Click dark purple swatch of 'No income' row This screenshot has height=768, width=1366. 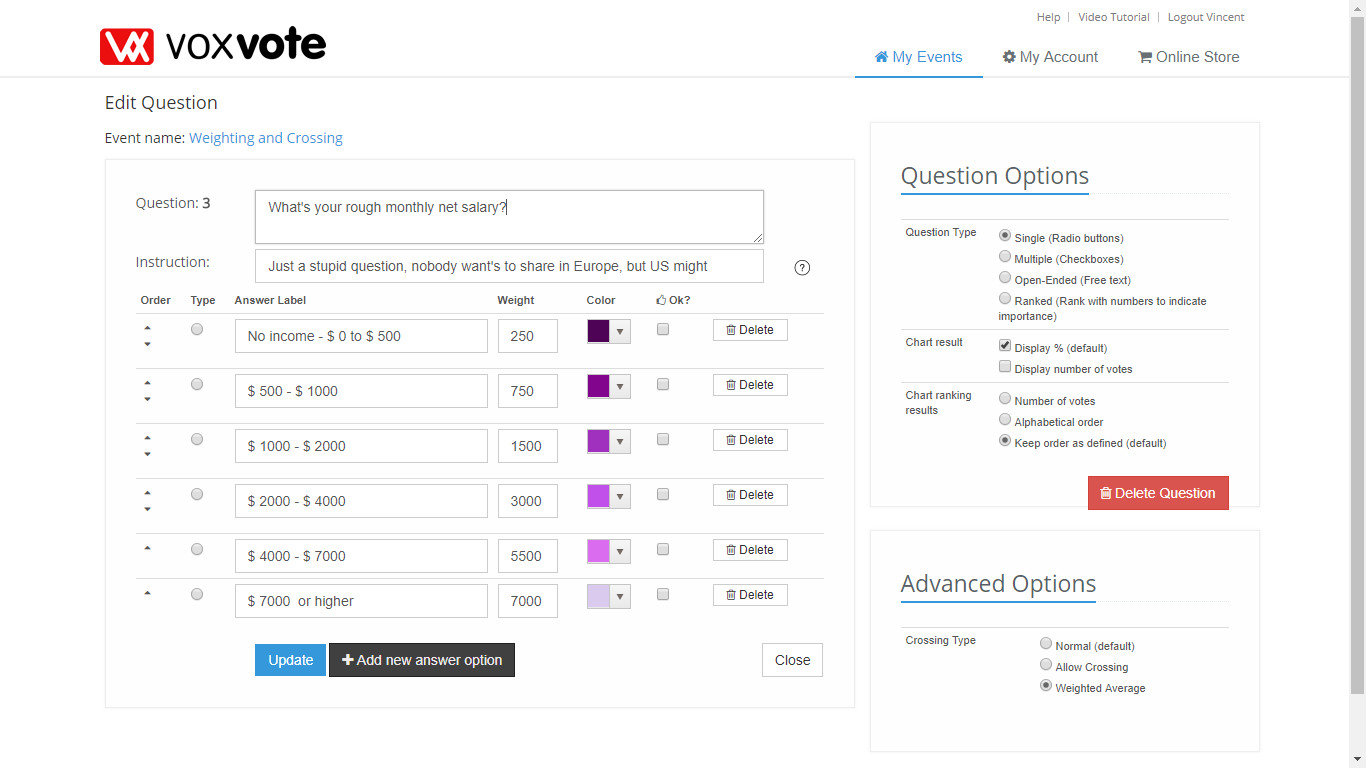pos(599,332)
